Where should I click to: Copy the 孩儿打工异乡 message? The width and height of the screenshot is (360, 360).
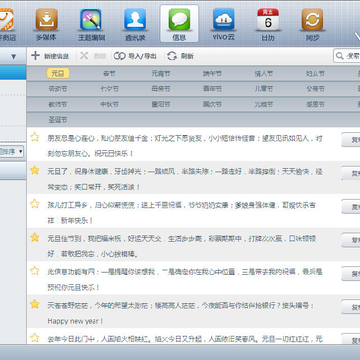tap(351, 207)
